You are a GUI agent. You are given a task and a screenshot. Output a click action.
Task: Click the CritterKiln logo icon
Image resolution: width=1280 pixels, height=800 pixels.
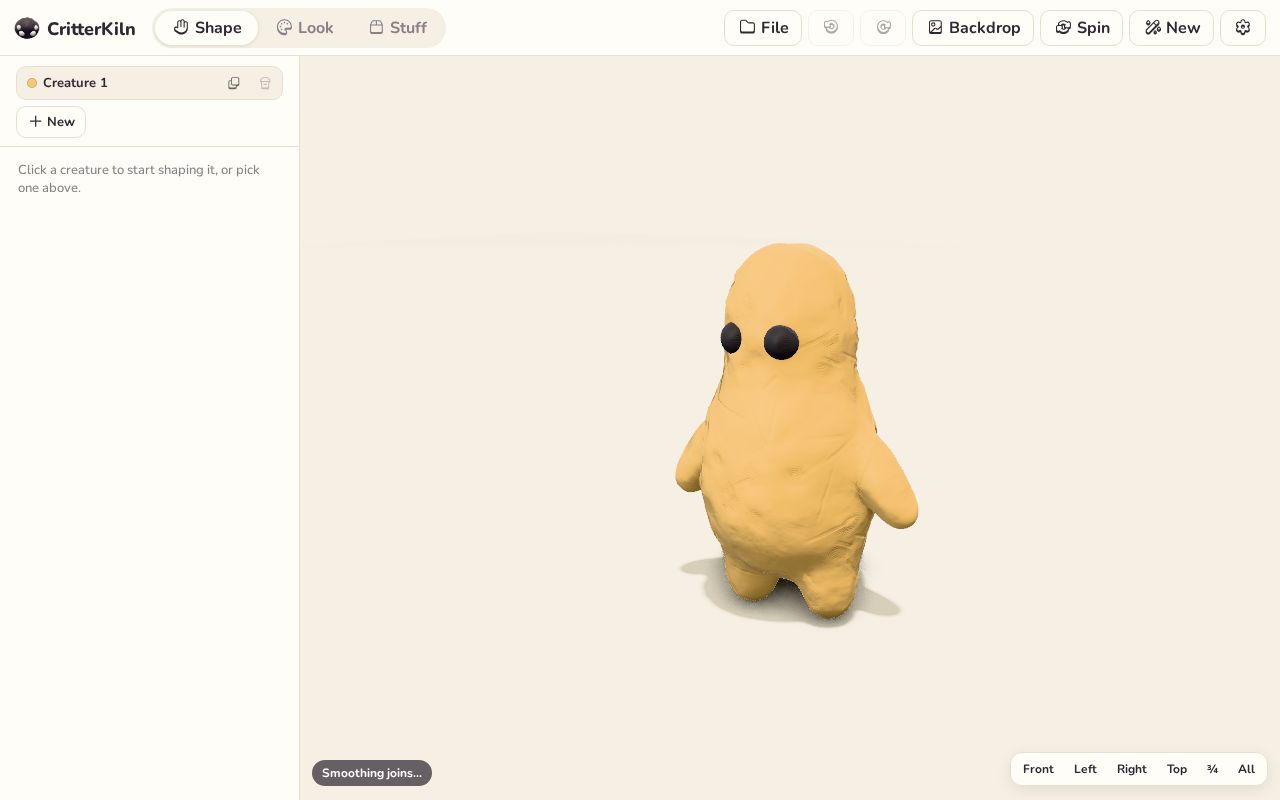(27, 28)
